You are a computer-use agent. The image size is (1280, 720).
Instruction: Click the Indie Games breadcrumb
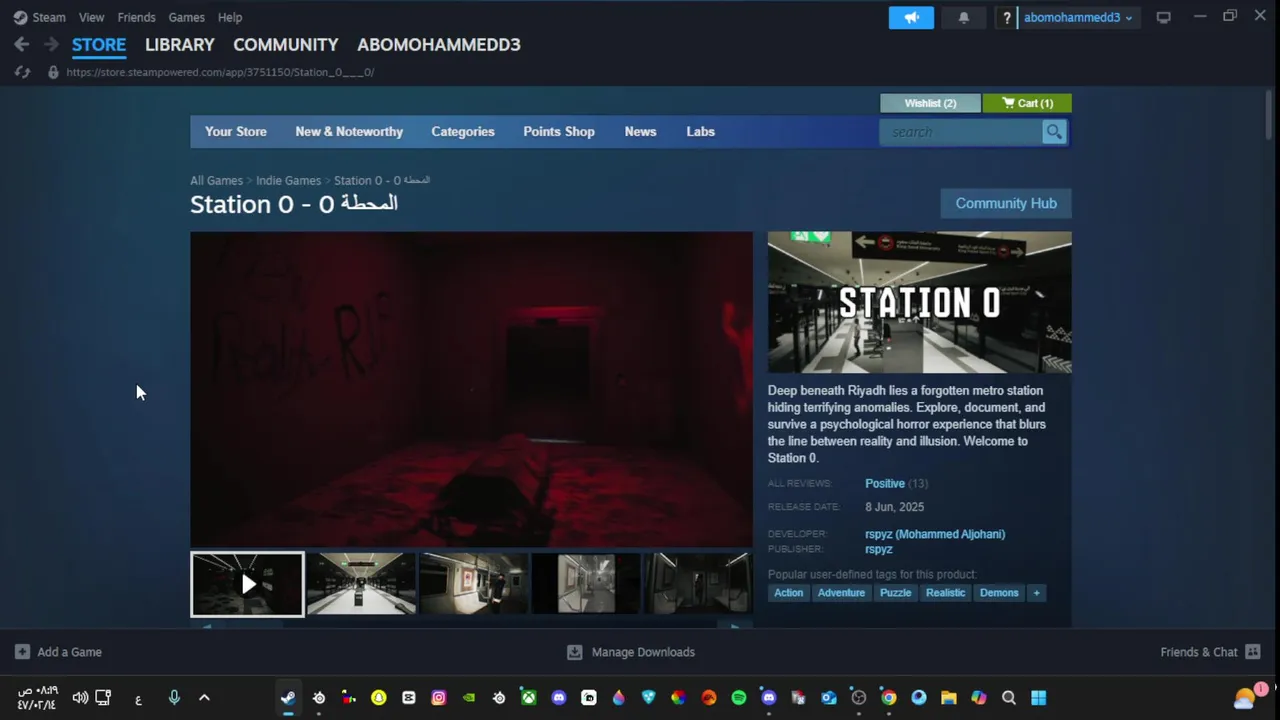[289, 181]
